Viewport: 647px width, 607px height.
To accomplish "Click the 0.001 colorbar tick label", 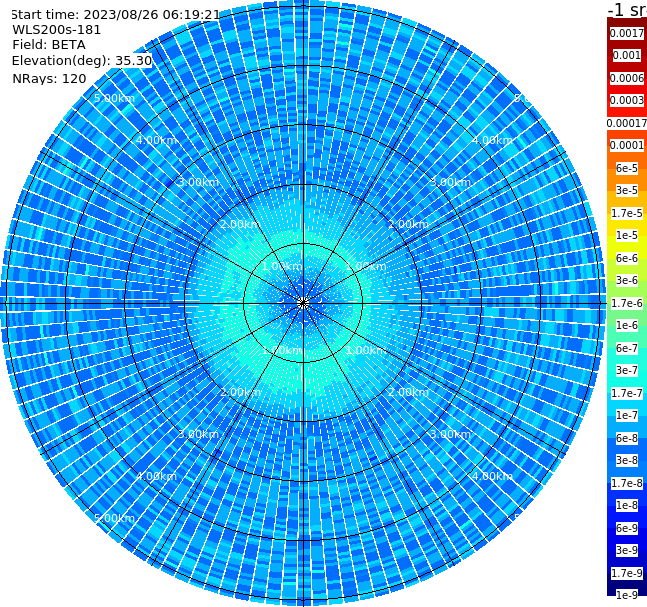I will 627,55.
